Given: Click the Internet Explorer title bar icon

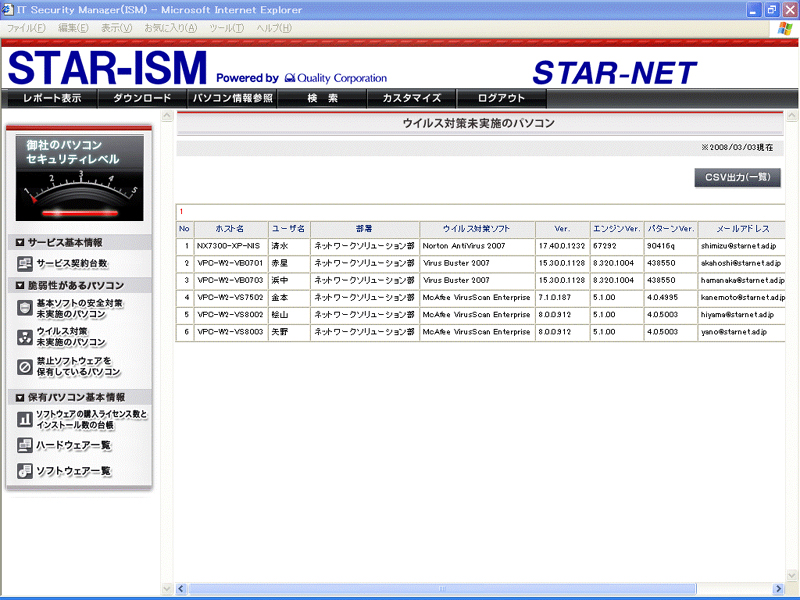Looking at the screenshot, I should 7,9.
